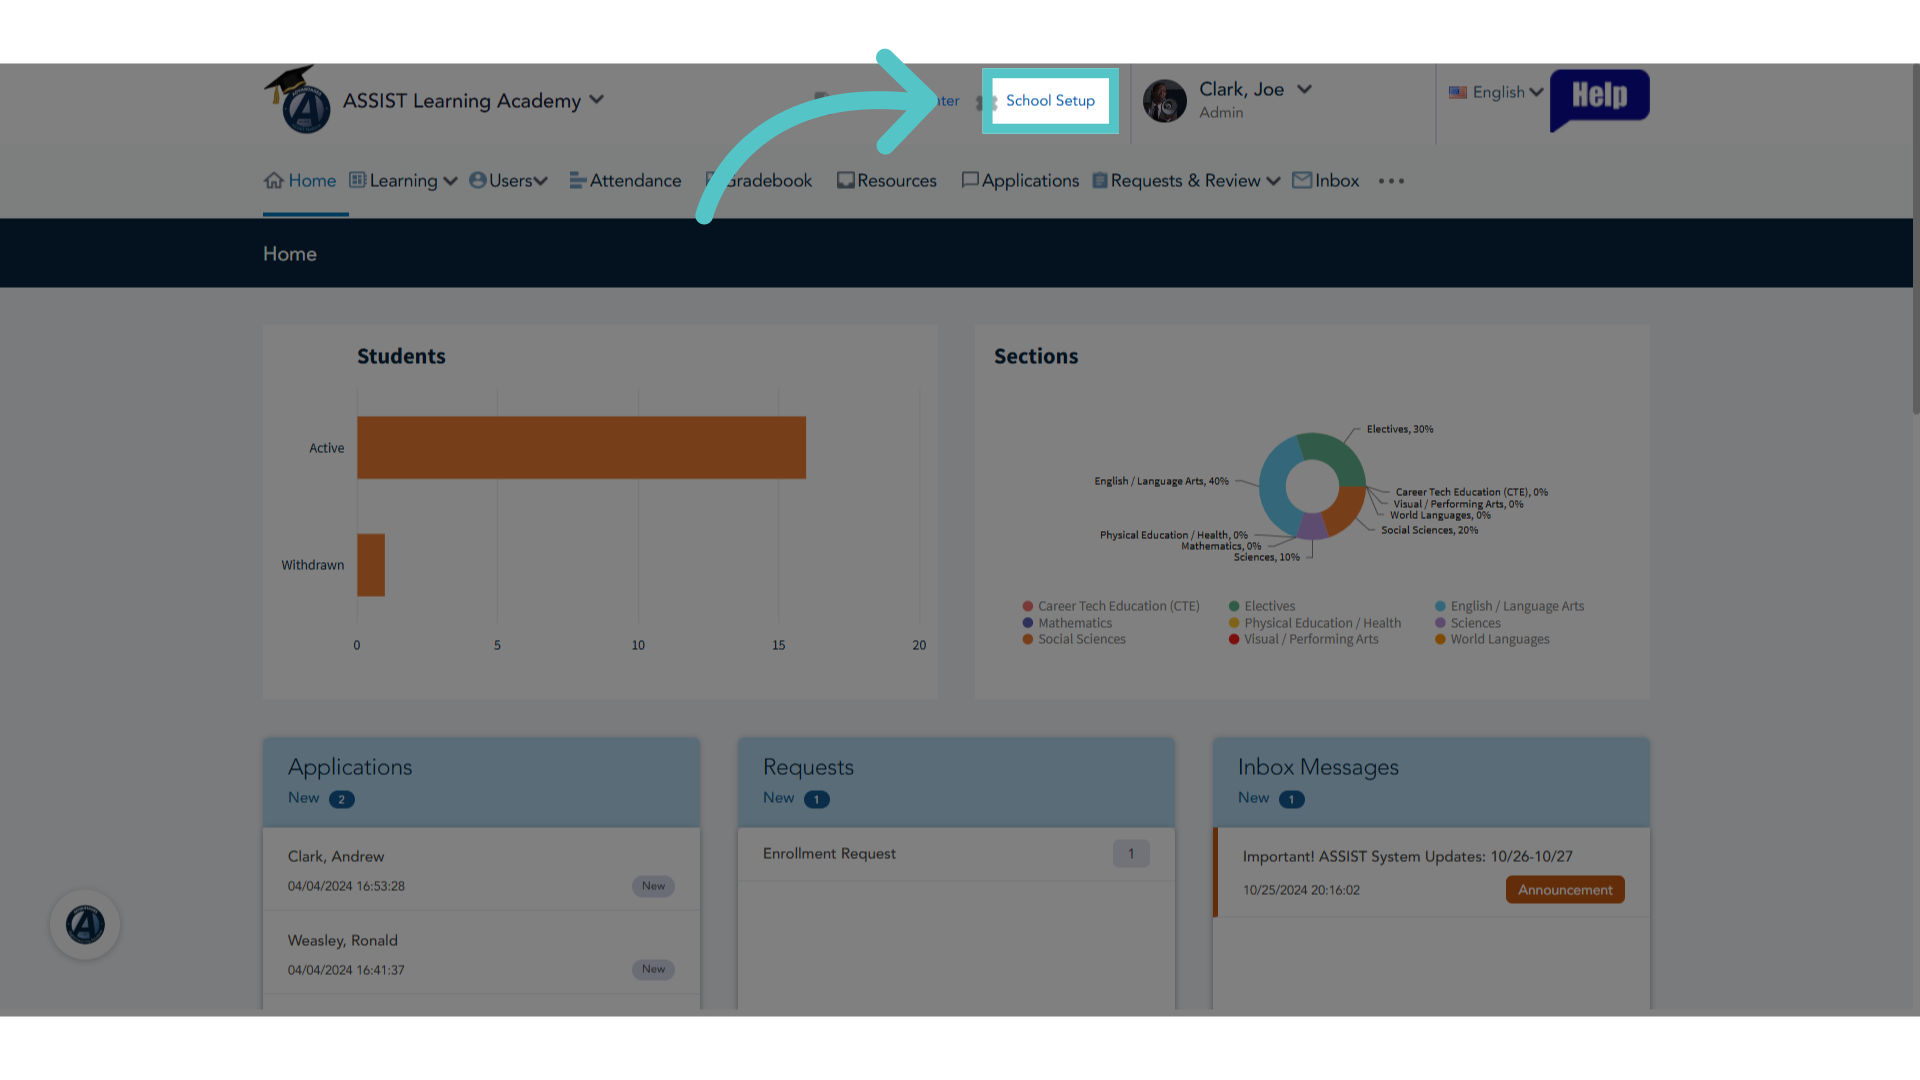Click the Home house icon
This screenshot has width=1920, height=1080.
tap(274, 180)
